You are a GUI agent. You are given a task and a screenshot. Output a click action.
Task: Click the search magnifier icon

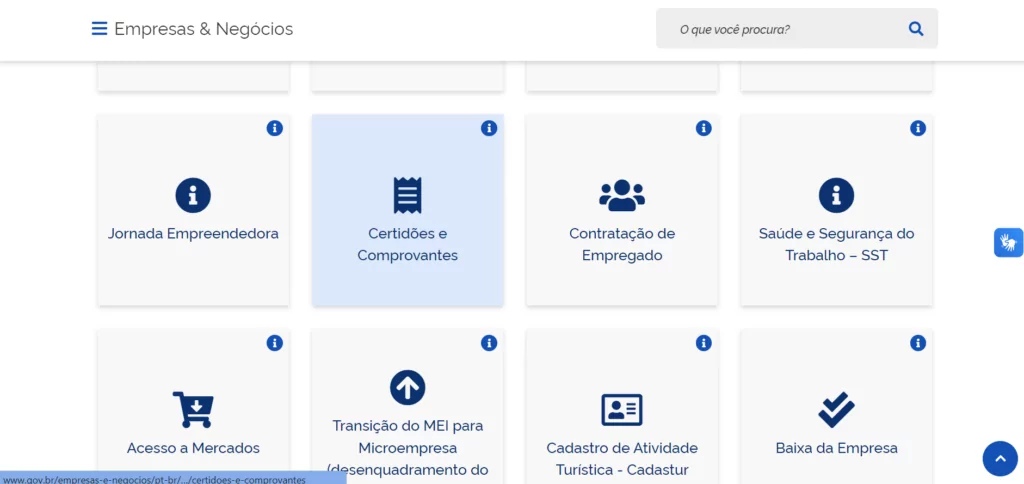915,29
